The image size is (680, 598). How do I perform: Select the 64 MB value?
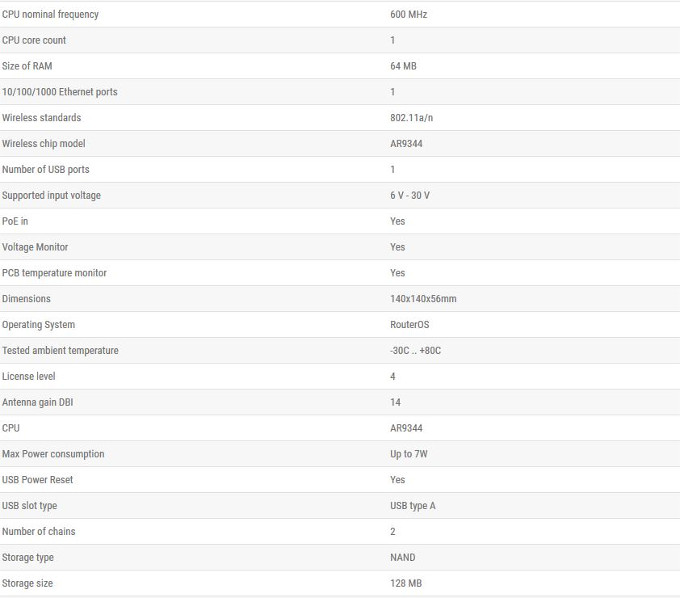403,66
